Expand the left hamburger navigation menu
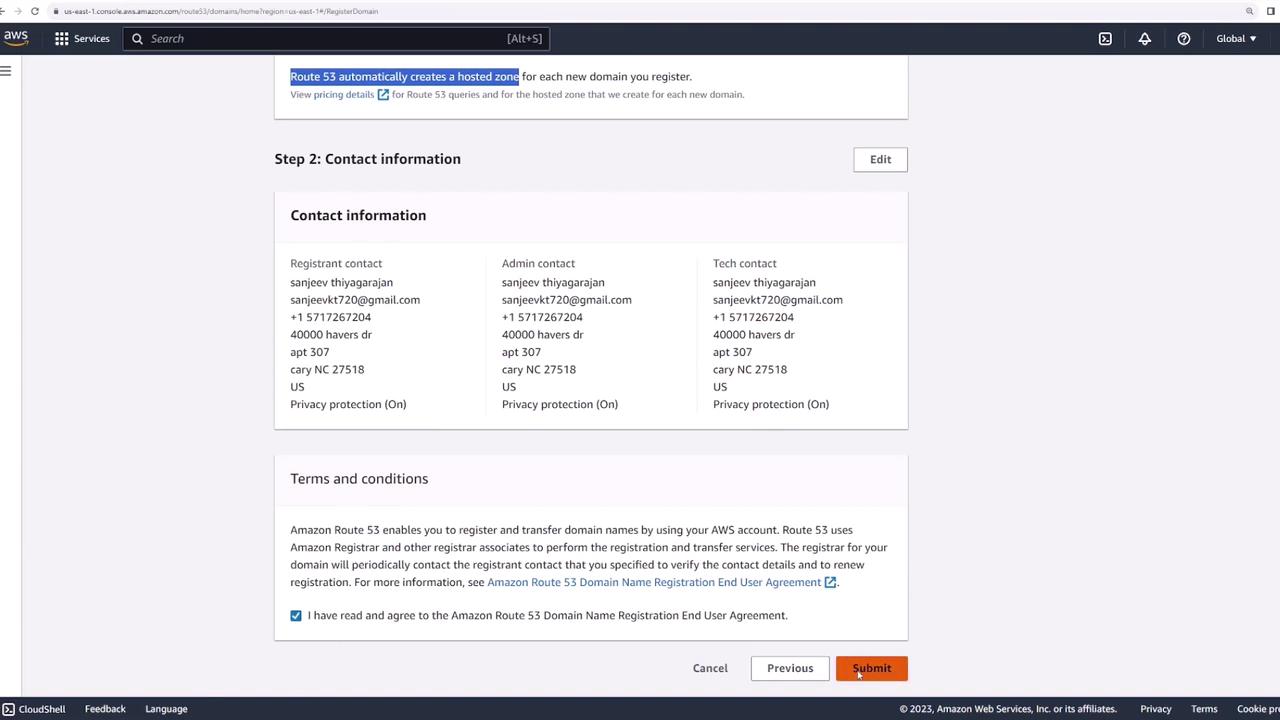1280x720 pixels. coord(6,71)
